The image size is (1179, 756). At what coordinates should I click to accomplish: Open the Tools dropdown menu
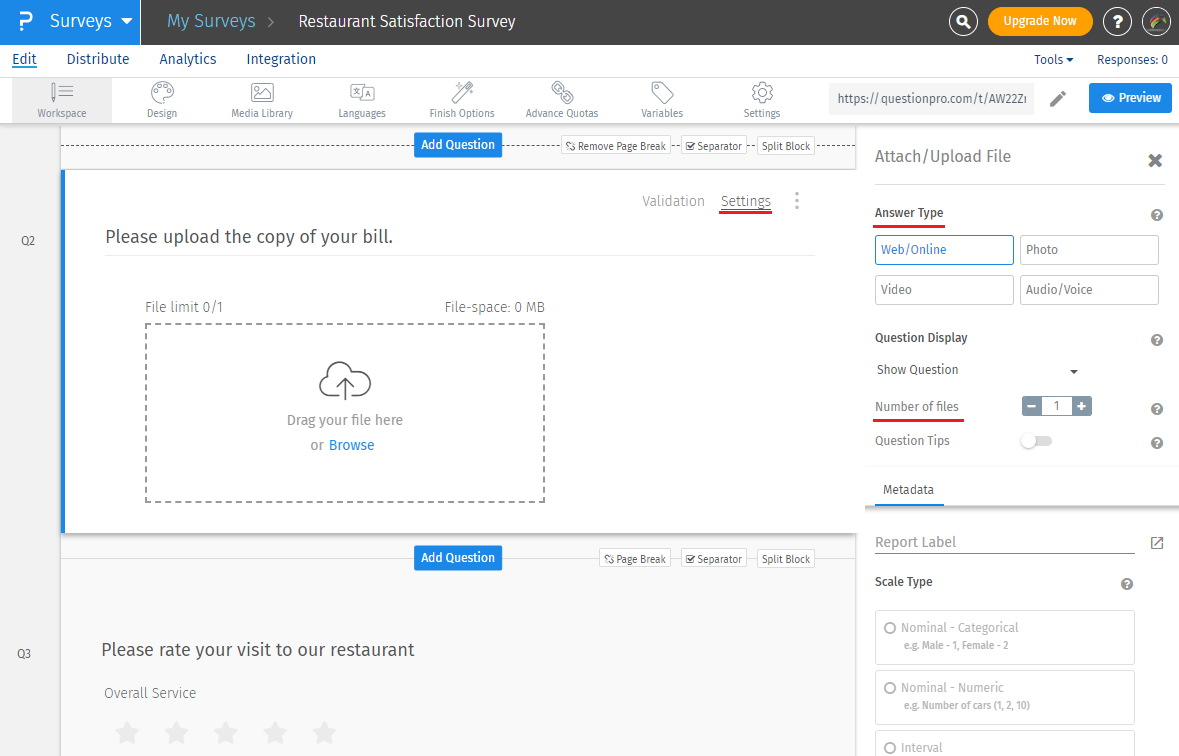[1053, 60]
